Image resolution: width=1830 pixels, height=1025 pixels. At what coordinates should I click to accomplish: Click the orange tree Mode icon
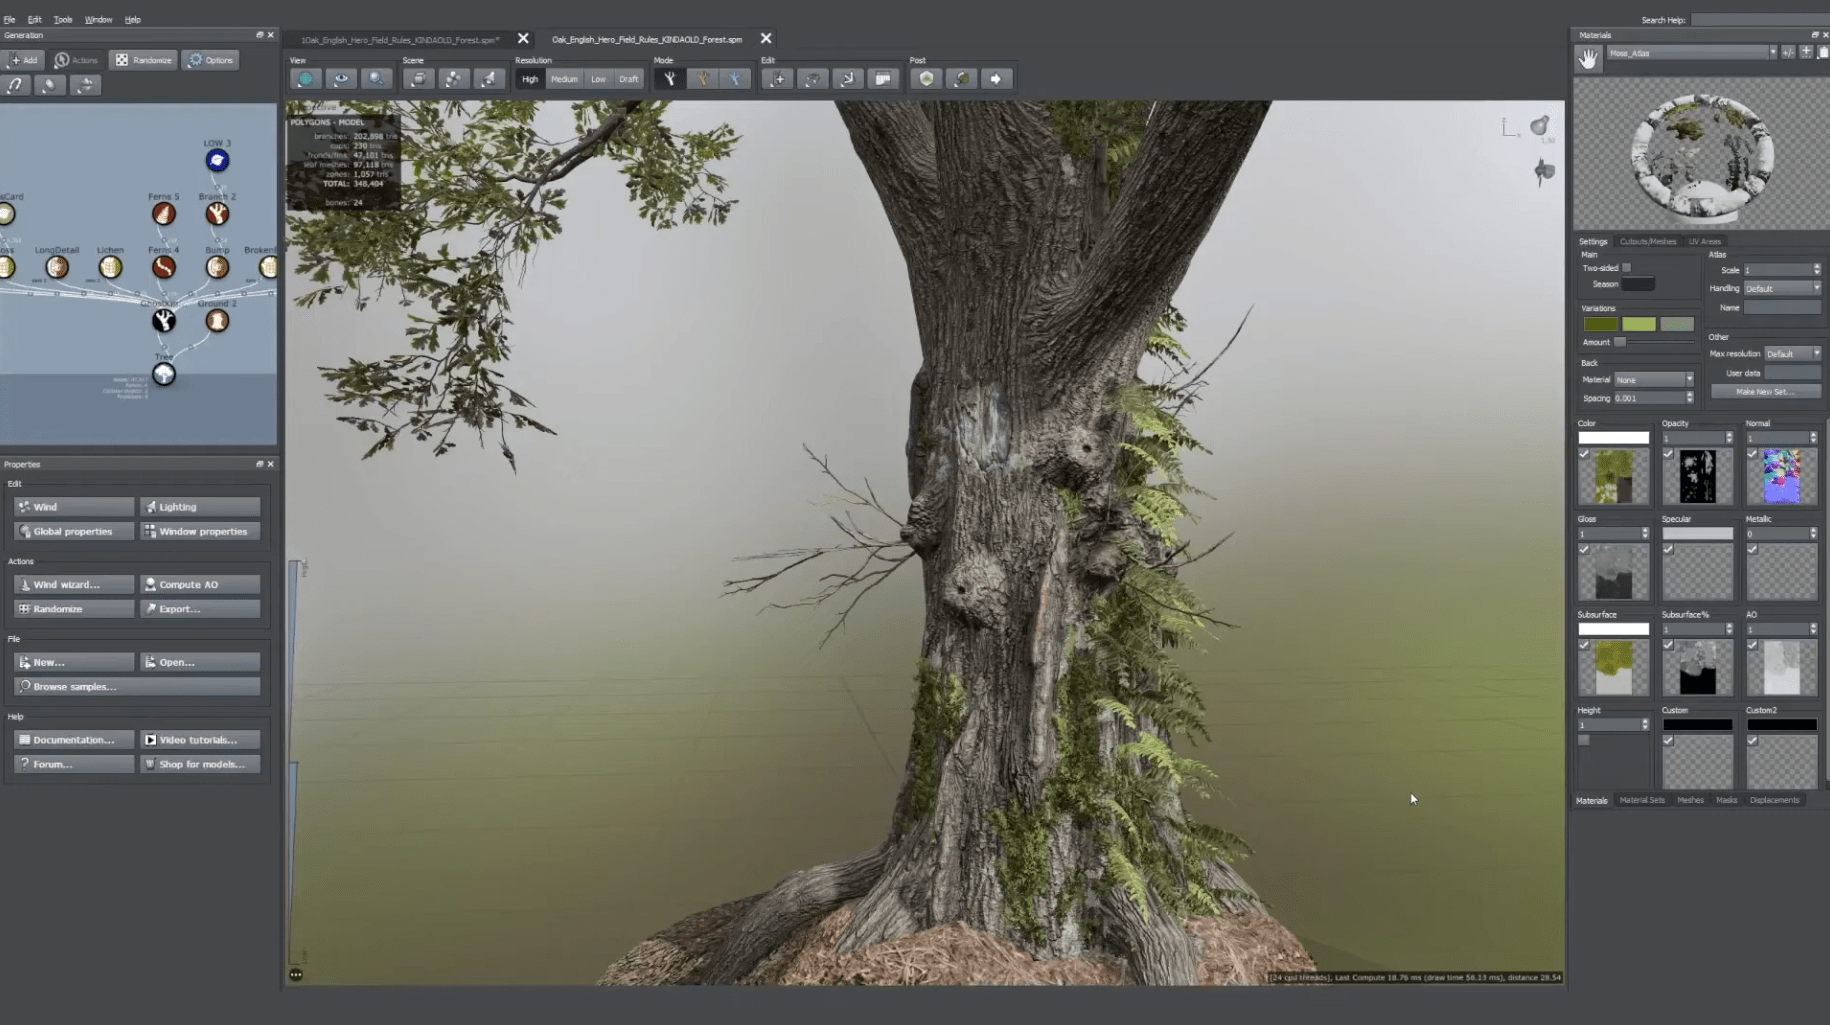pyautogui.click(x=703, y=79)
